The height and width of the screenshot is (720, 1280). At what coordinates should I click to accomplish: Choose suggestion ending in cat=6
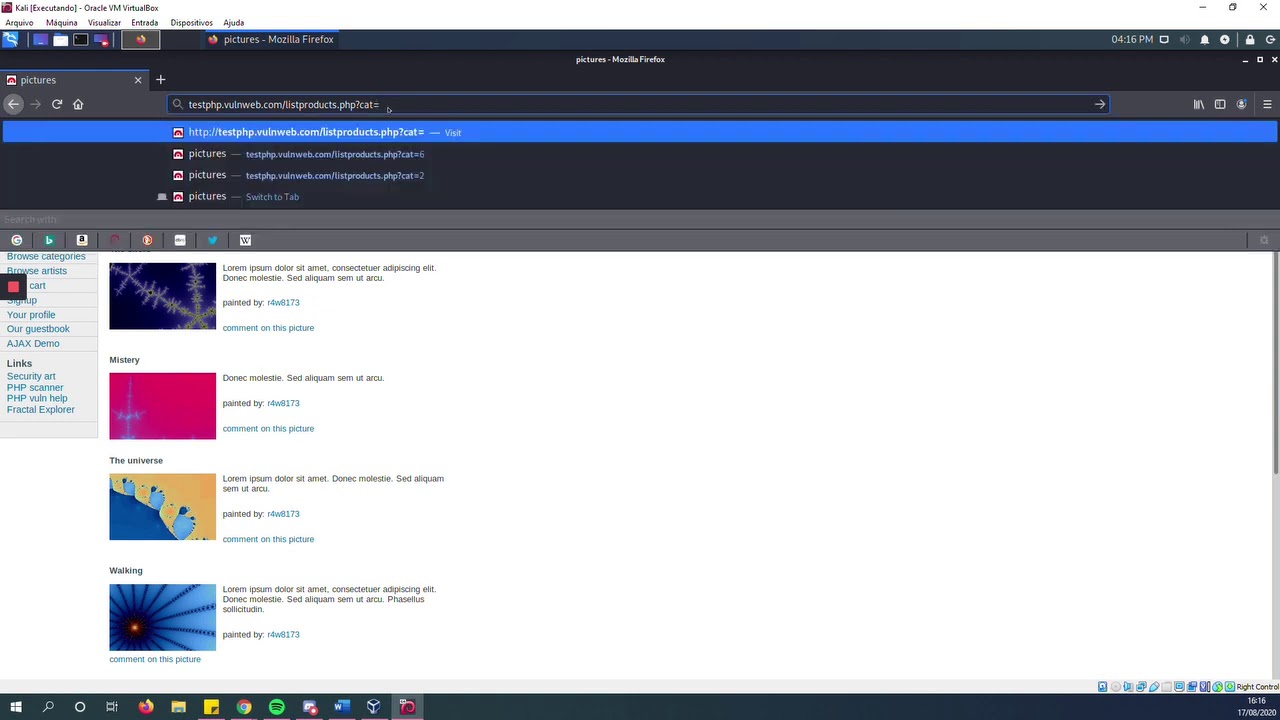(x=640, y=154)
